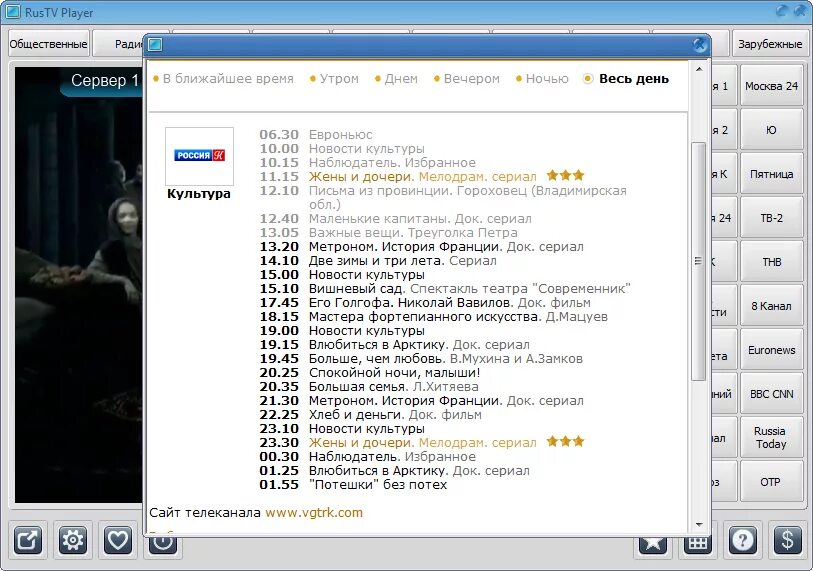This screenshot has height=571, width=813.
Task: Click Письма из провинции entry
Action: point(468,197)
